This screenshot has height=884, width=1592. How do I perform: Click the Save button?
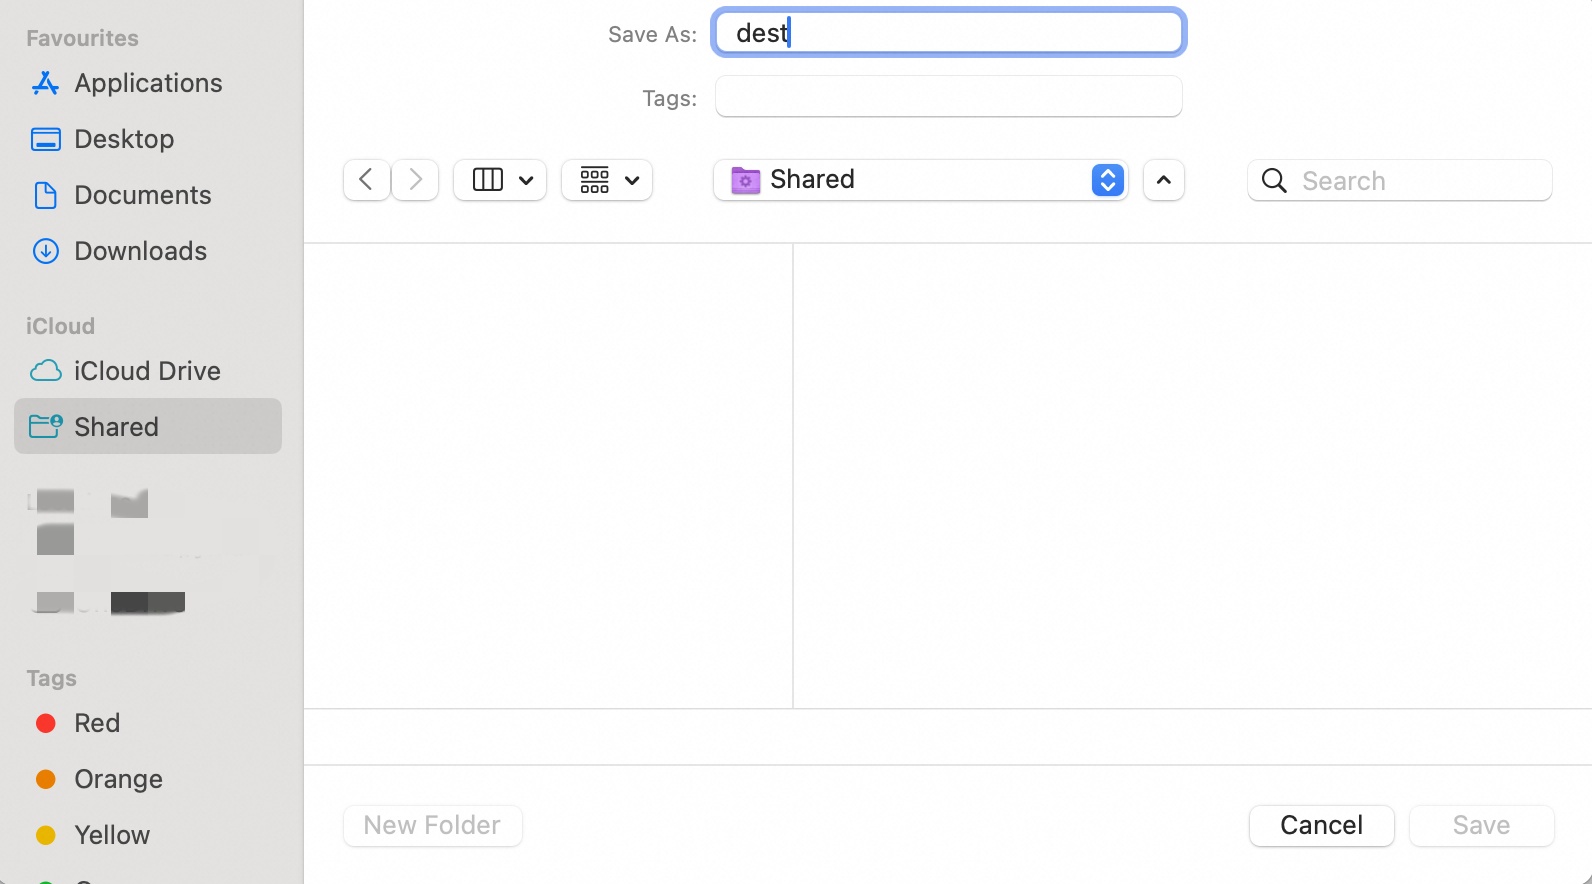[1481, 825]
